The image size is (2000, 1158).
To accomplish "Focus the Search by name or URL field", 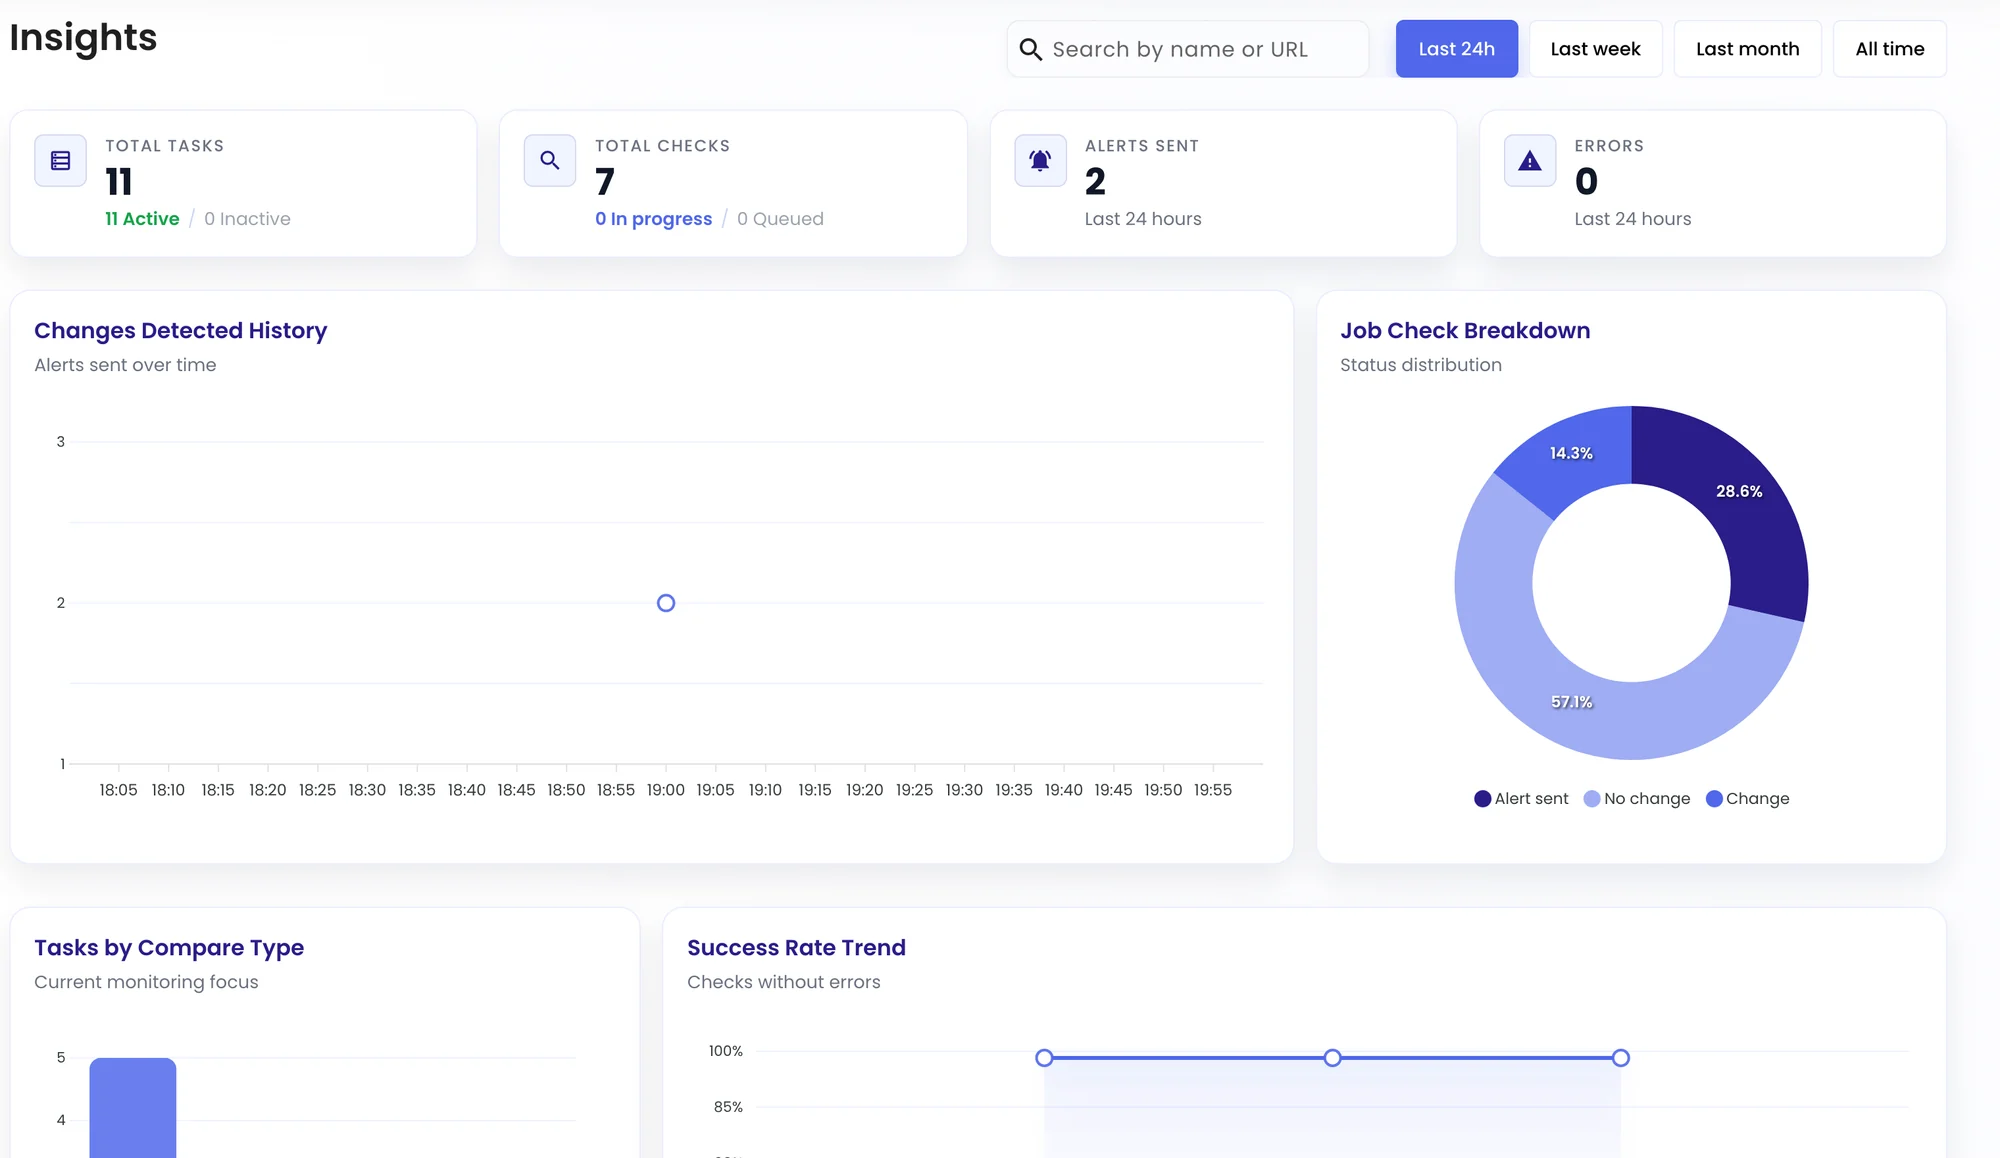I will (x=1187, y=49).
